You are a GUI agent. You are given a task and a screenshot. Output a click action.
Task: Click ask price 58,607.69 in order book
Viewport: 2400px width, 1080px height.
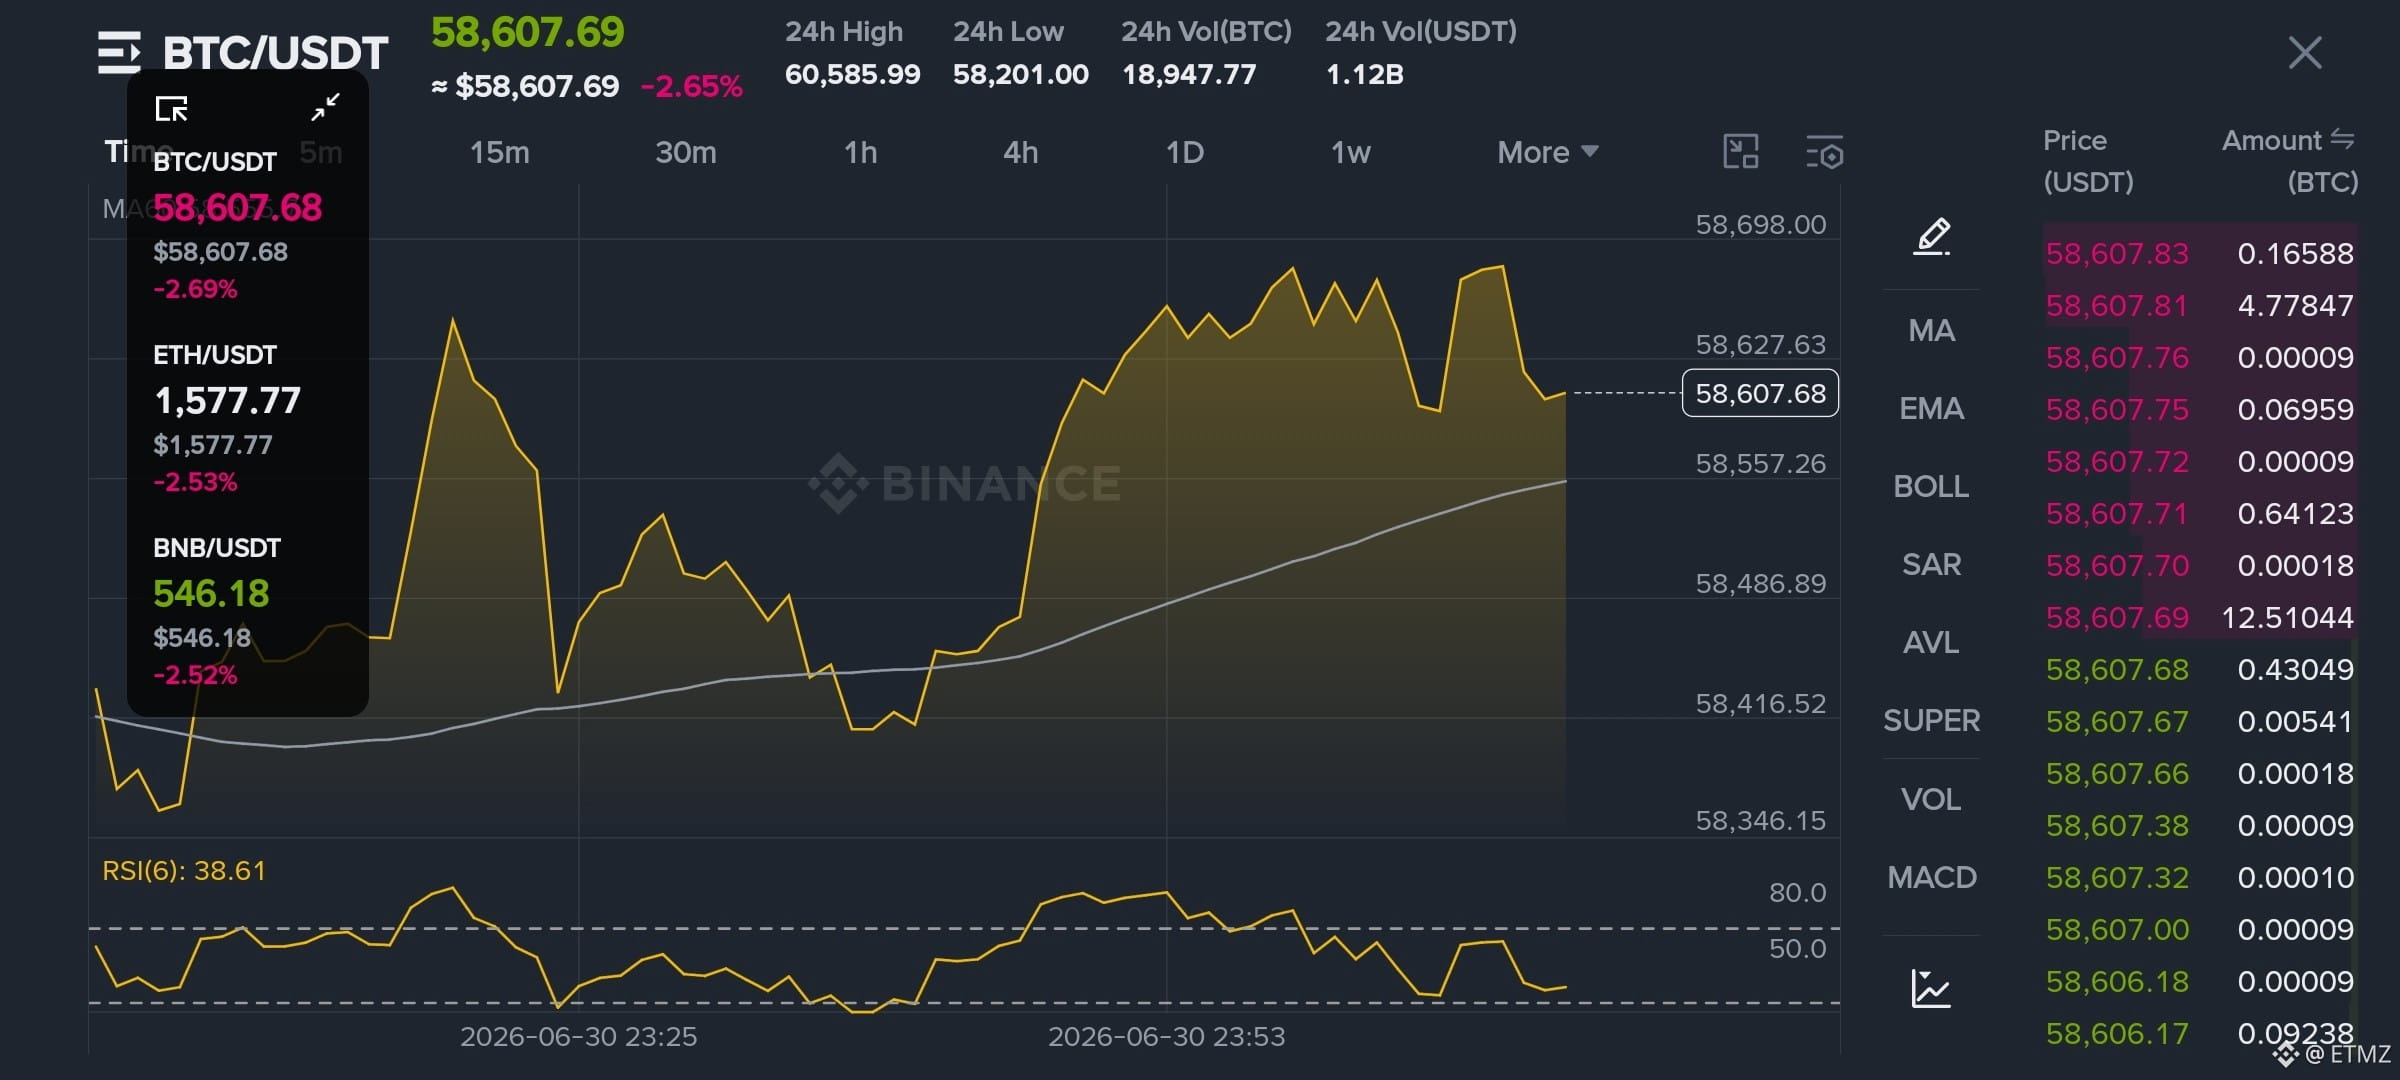2117,617
